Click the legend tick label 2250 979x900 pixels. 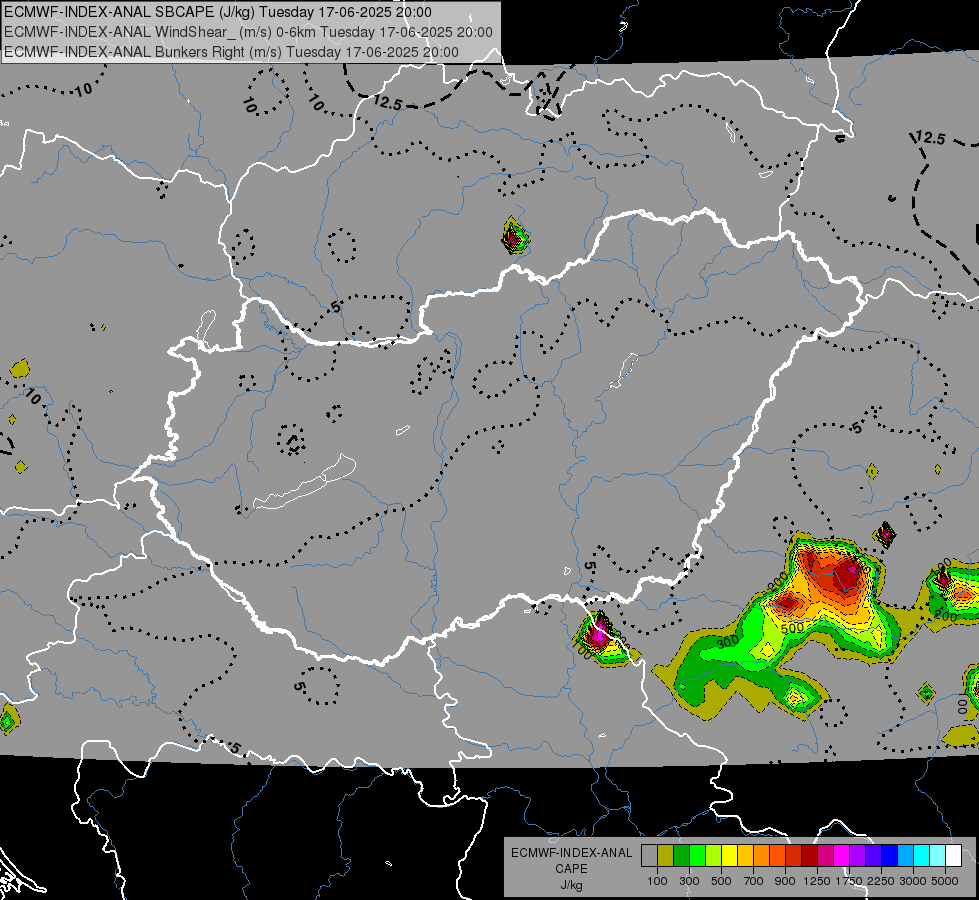click(x=881, y=881)
